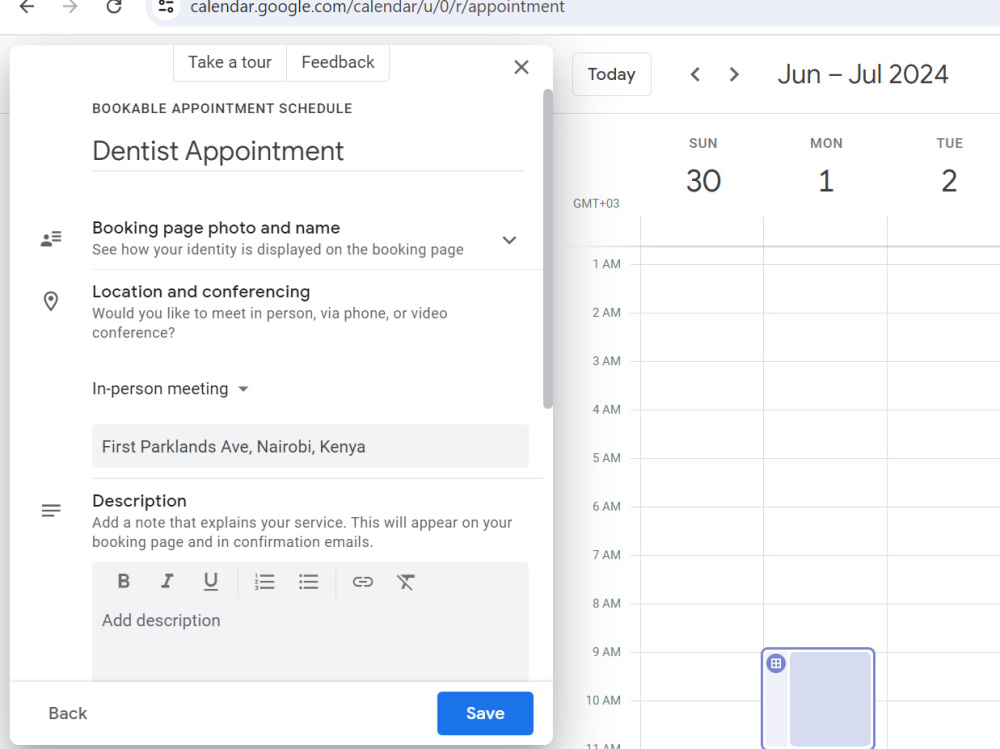Click the location pin icon
Viewport: 1000px width, 749px height.
pyautogui.click(x=51, y=301)
